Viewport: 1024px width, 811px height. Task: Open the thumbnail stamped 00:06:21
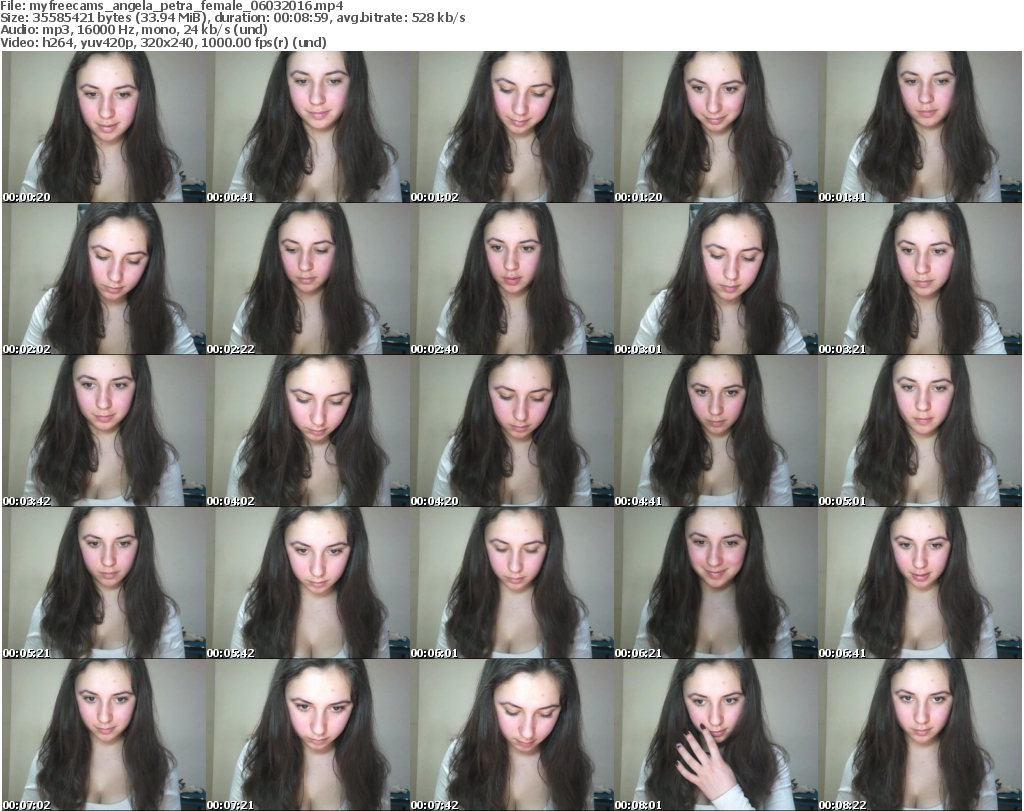(x=716, y=583)
